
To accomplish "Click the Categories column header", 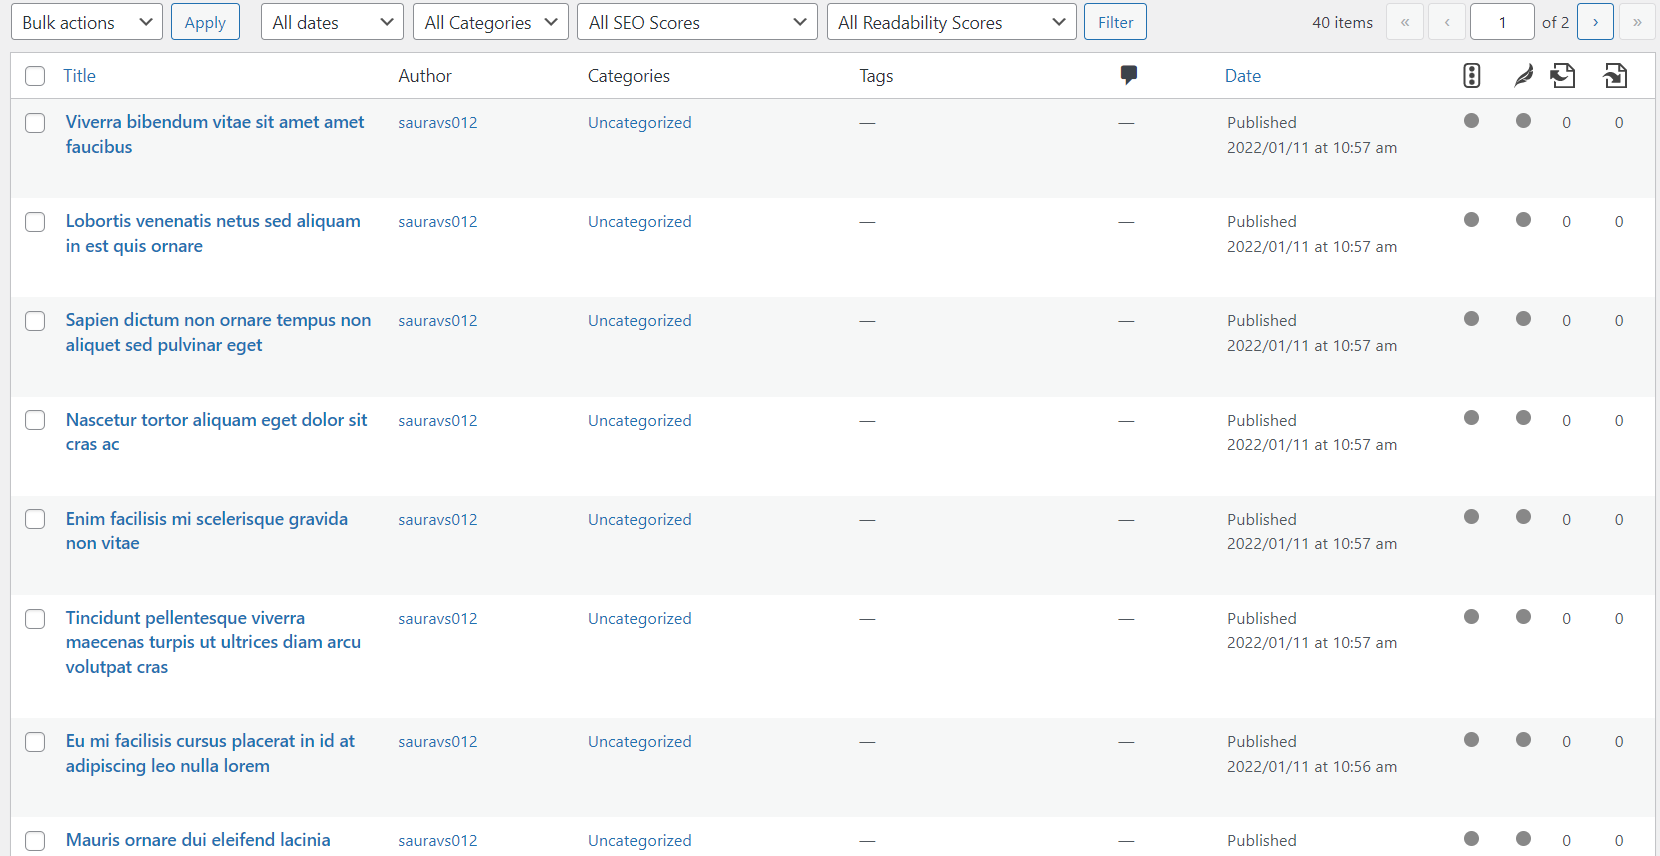I will (x=629, y=76).
